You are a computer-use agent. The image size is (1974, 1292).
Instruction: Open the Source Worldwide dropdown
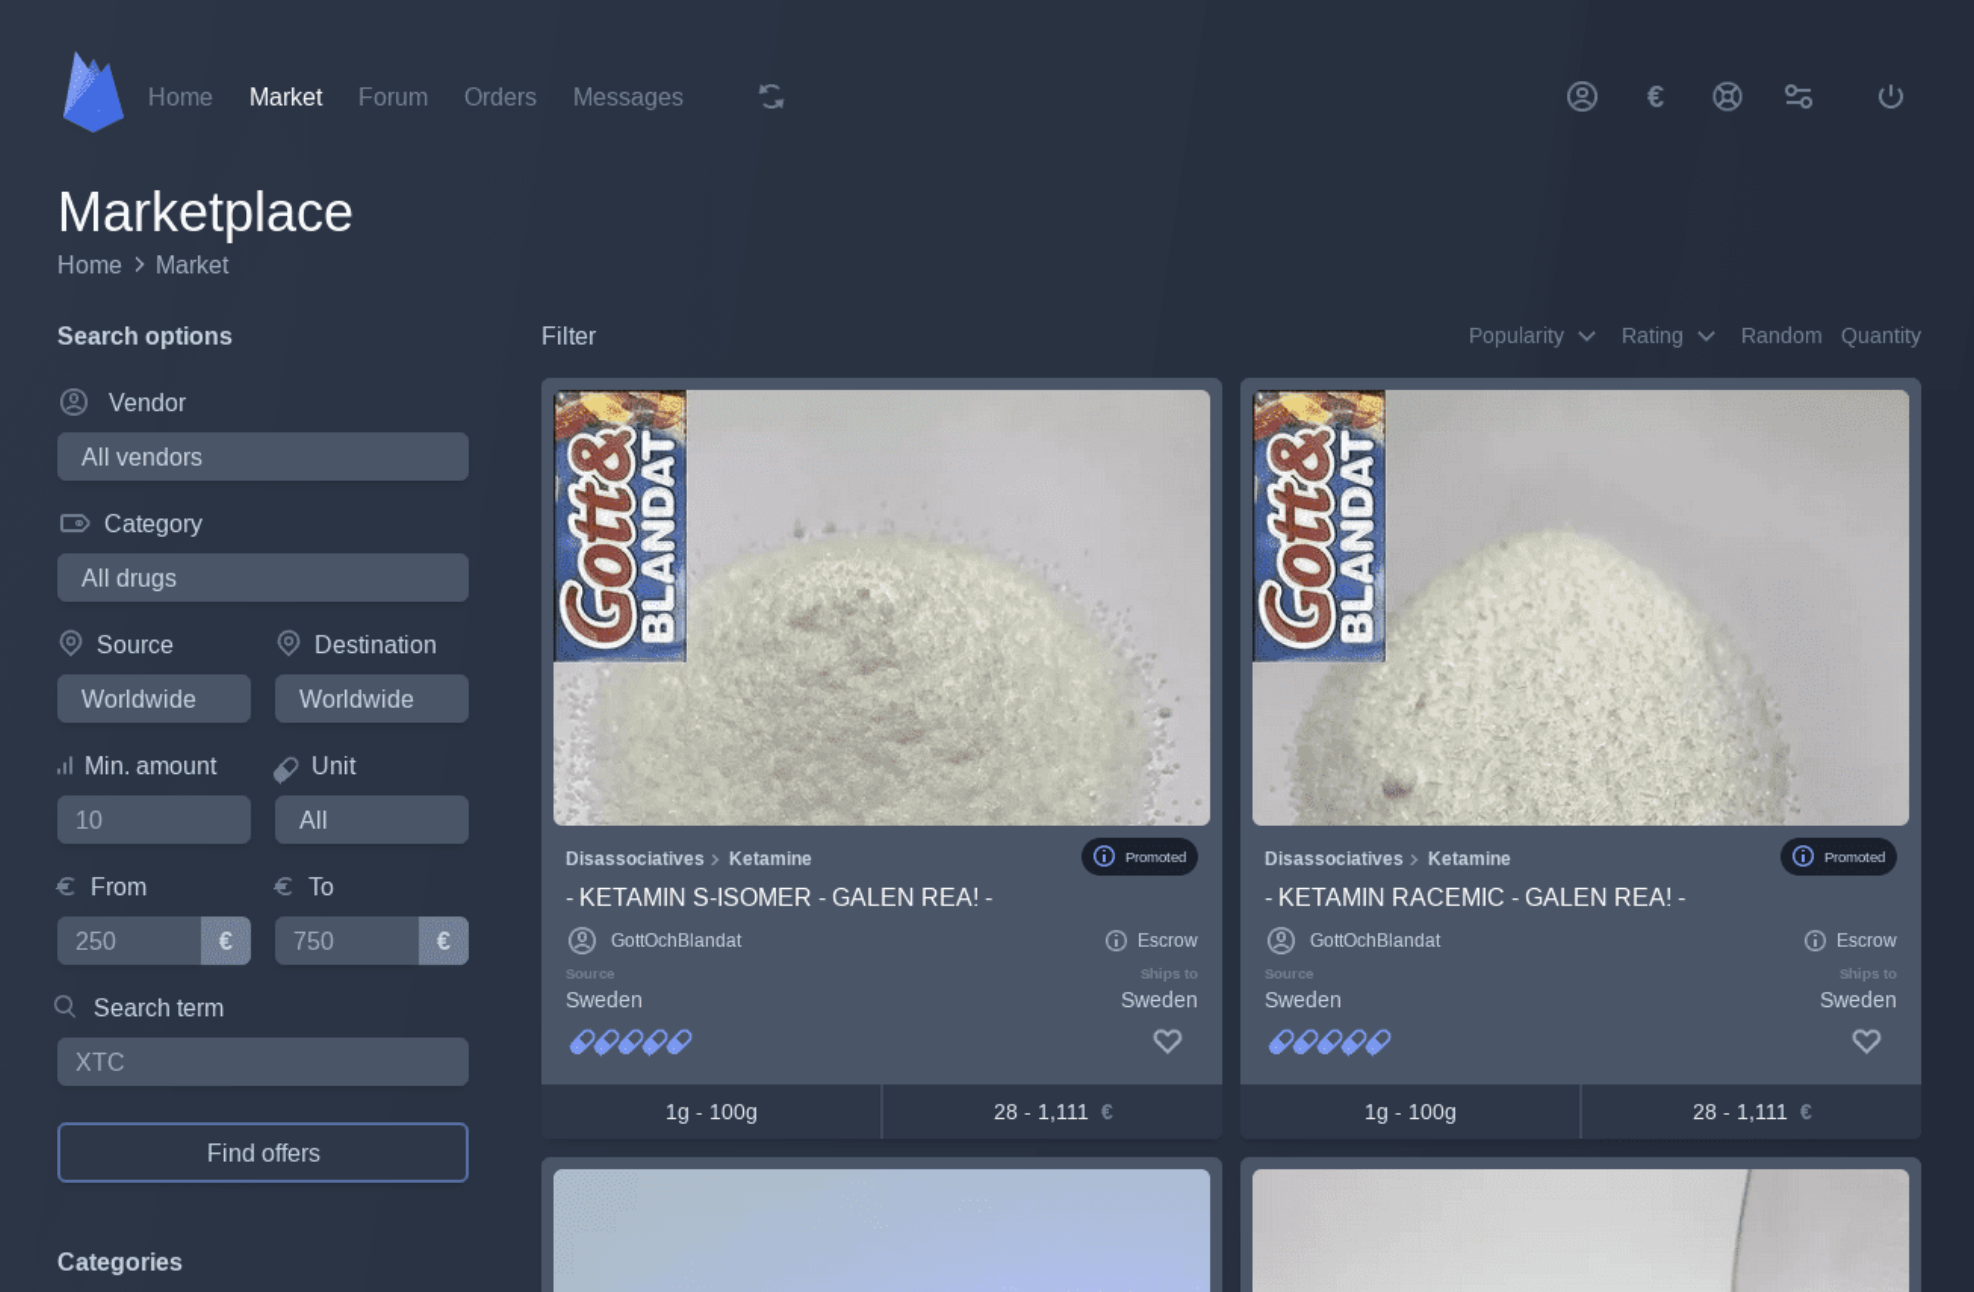pos(153,699)
